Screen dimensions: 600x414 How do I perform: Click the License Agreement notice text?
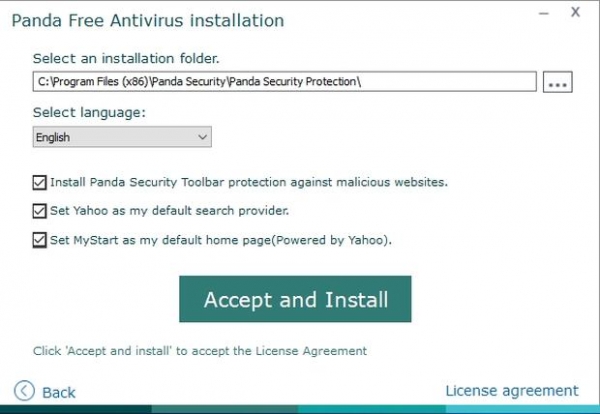(200, 351)
